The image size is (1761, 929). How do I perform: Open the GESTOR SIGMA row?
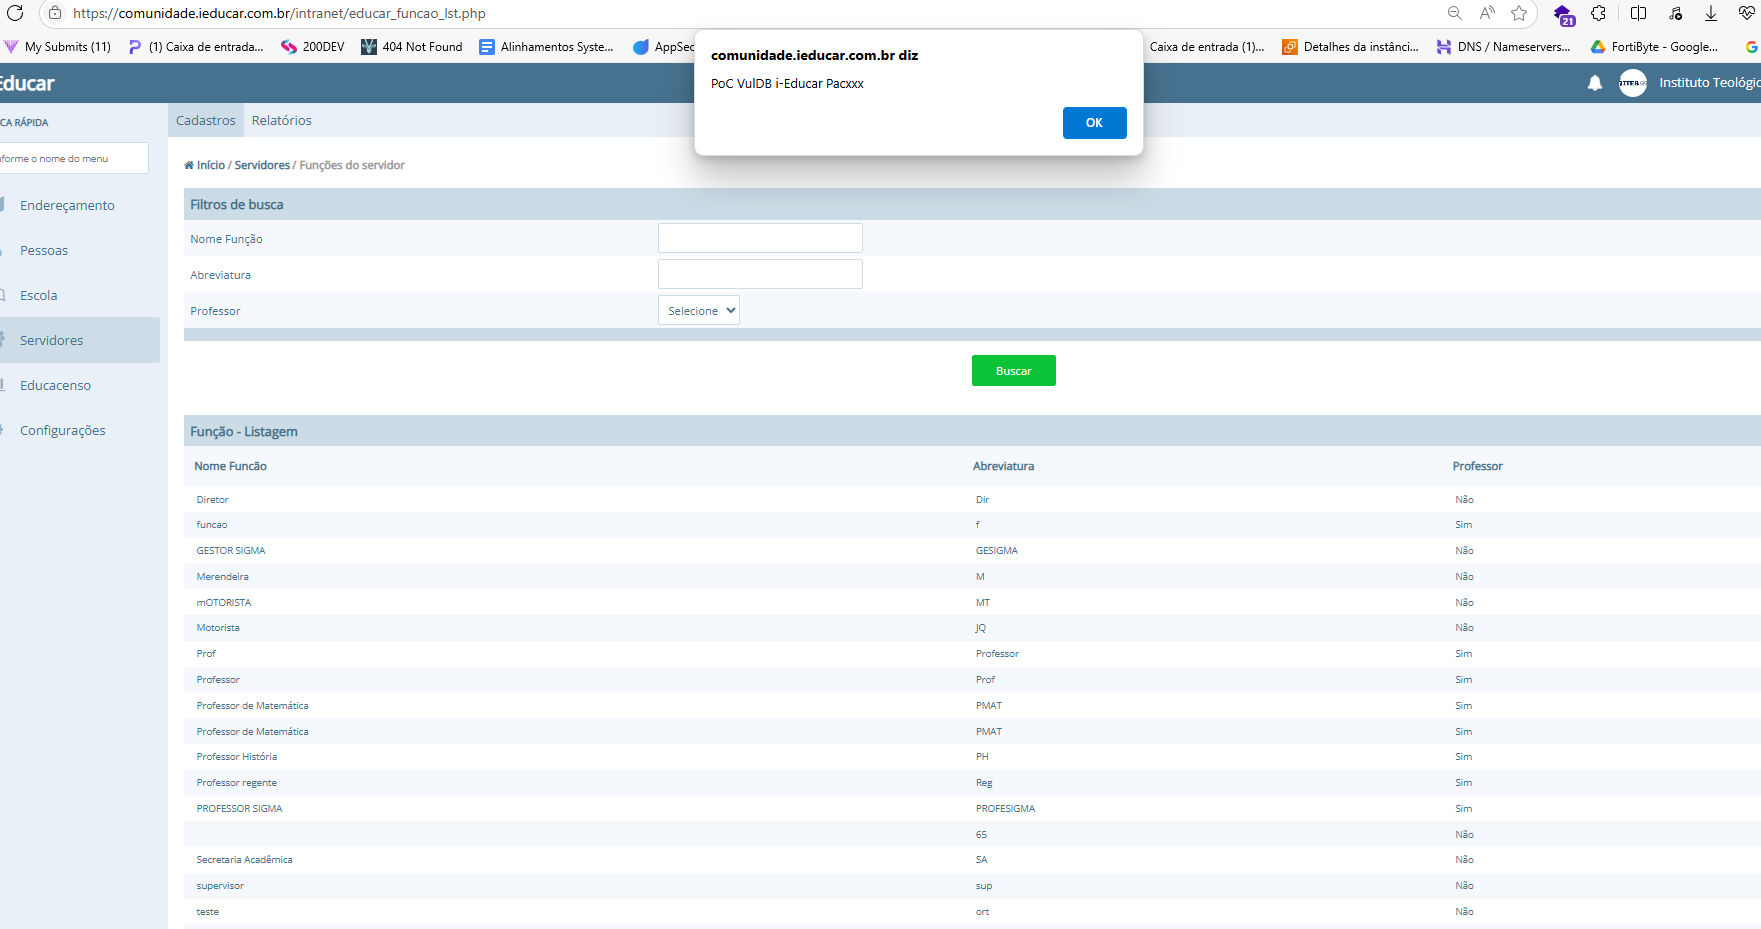(x=231, y=551)
